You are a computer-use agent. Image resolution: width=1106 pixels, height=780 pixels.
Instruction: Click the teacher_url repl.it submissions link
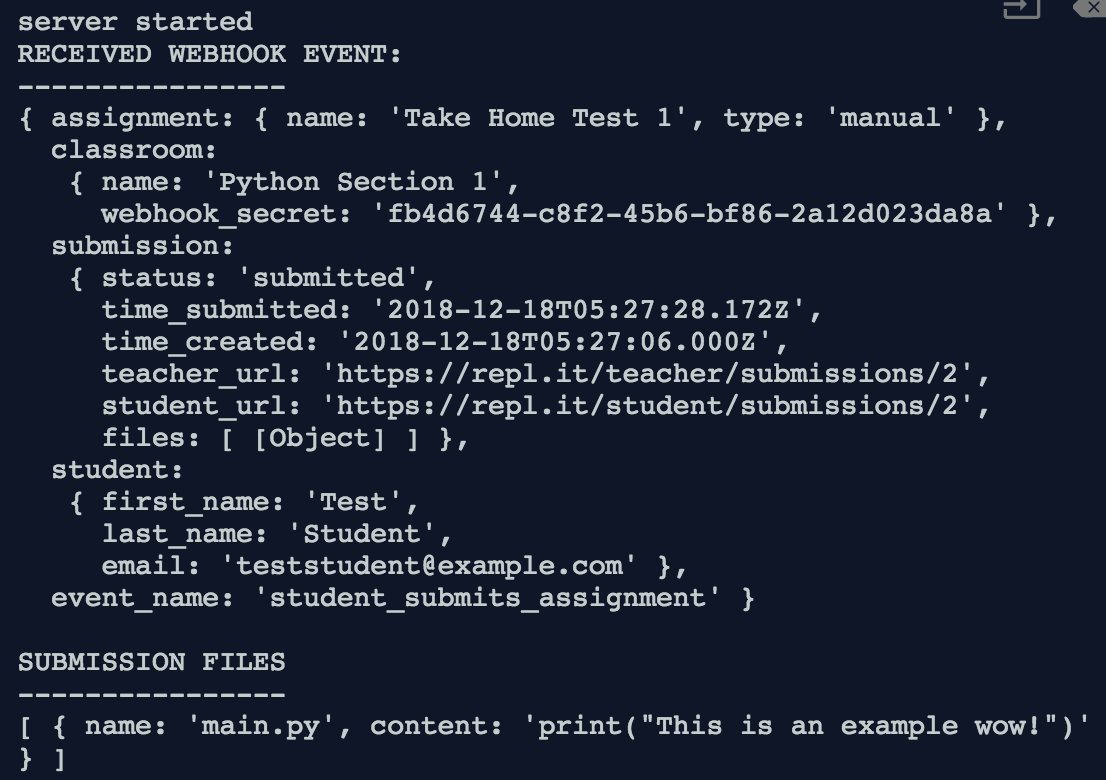pos(648,374)
